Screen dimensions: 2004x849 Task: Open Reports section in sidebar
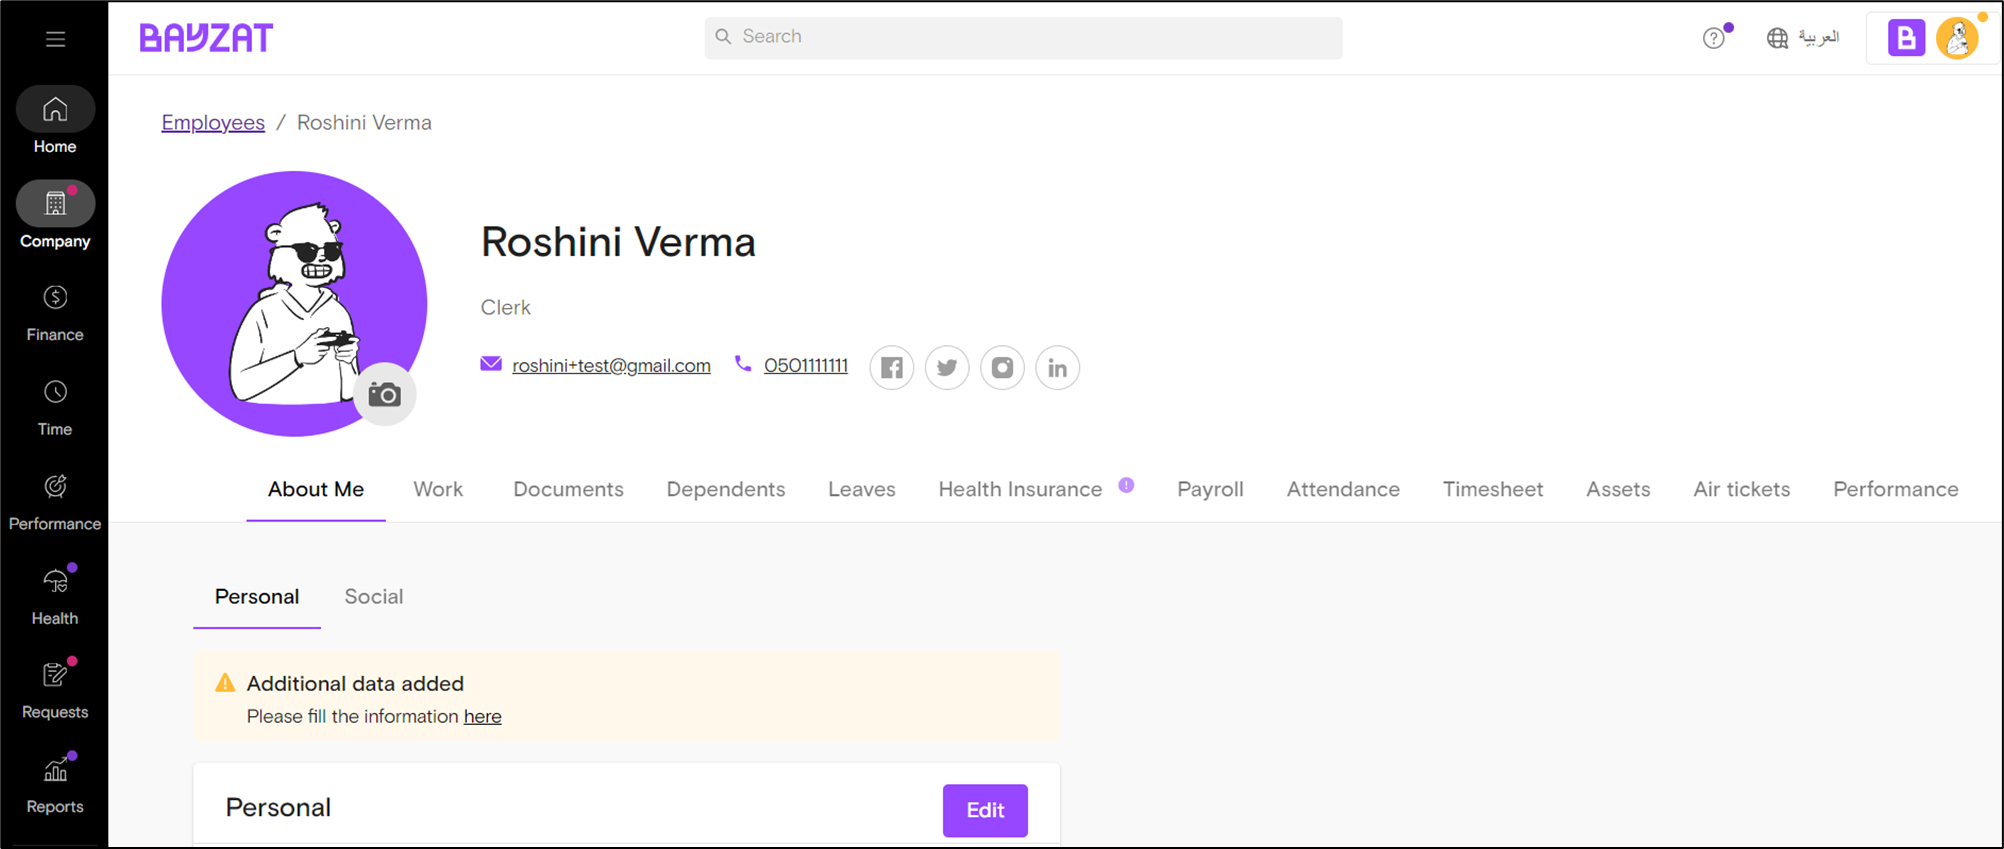(x=55, y=786)
